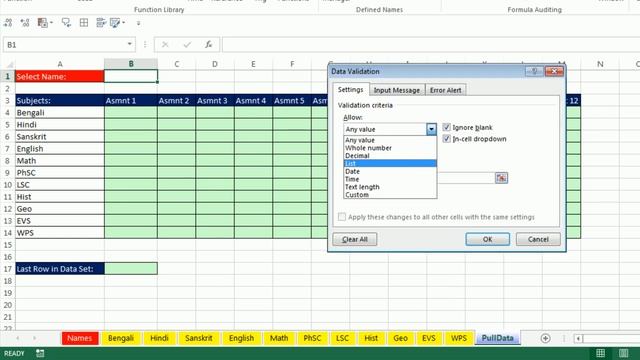The height and width of the screenshot is (360, 640).
Task: Open the Hist sheet tab
Action: (371, 338)
